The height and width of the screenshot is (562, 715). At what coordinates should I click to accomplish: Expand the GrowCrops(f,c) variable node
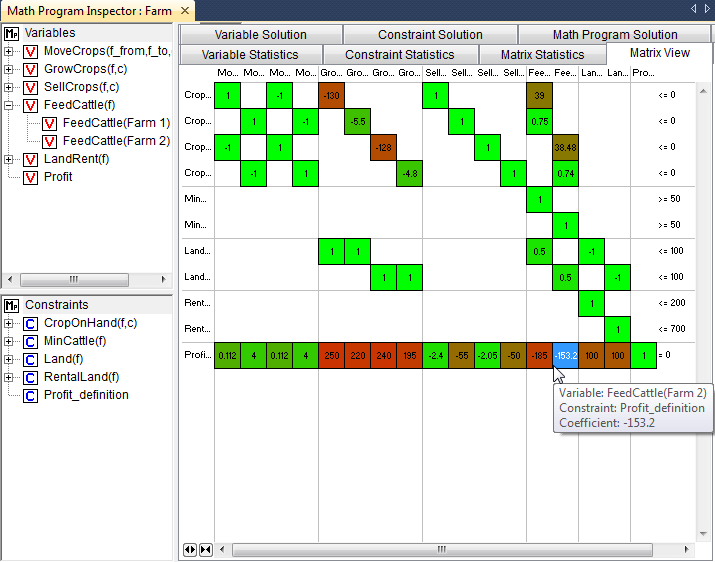(8, 69)
